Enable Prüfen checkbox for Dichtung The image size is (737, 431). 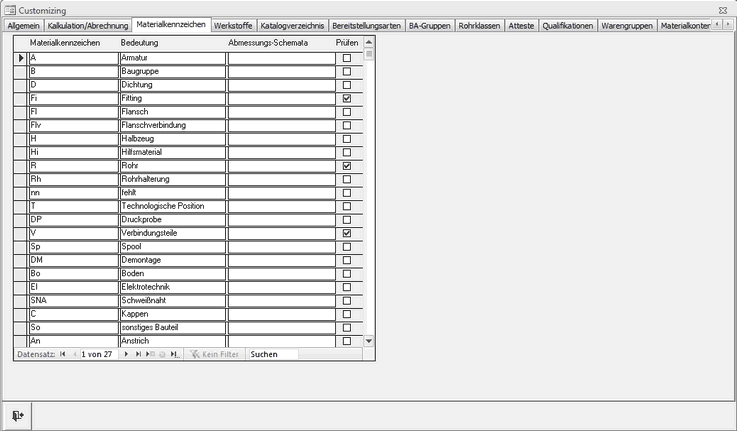(347, 86)
